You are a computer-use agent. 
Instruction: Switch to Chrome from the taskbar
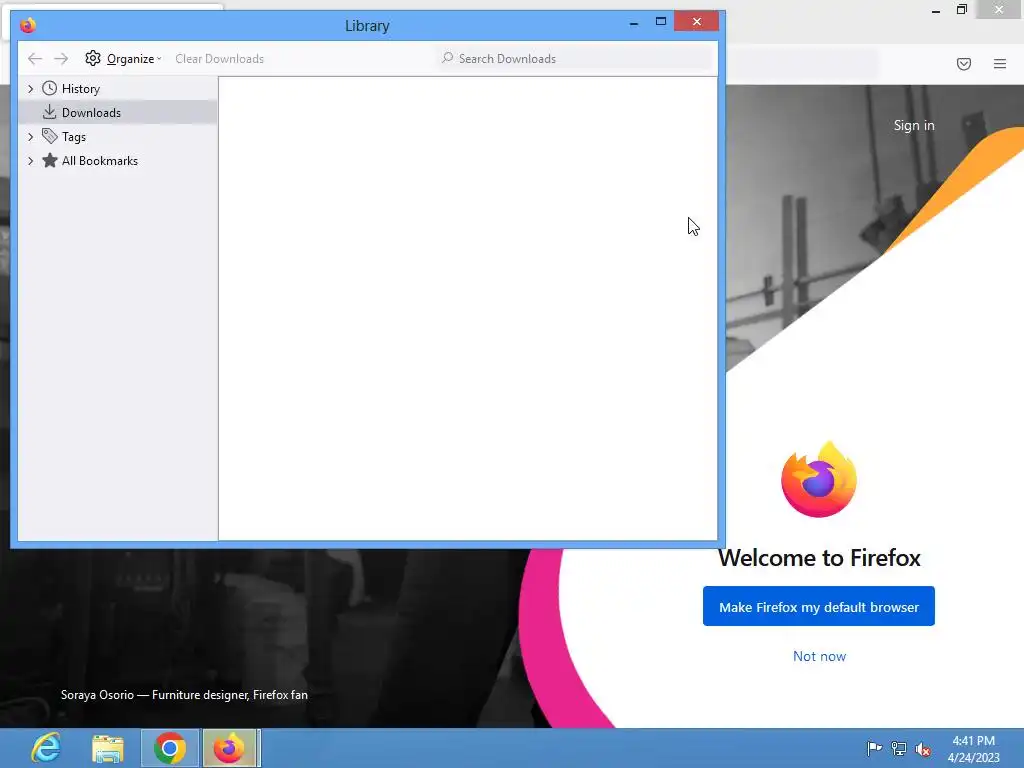[170, 748]
